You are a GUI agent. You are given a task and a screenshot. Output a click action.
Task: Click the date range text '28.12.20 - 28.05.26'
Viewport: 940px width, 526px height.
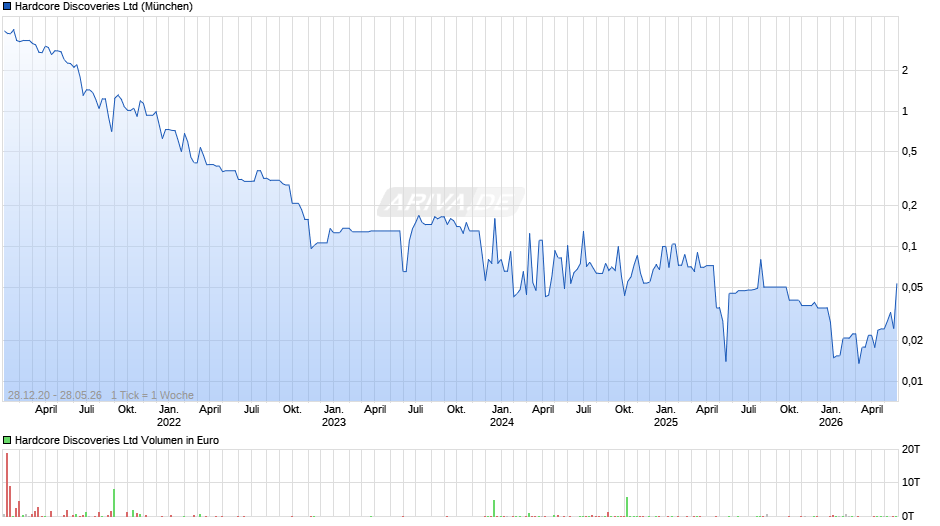55,395
